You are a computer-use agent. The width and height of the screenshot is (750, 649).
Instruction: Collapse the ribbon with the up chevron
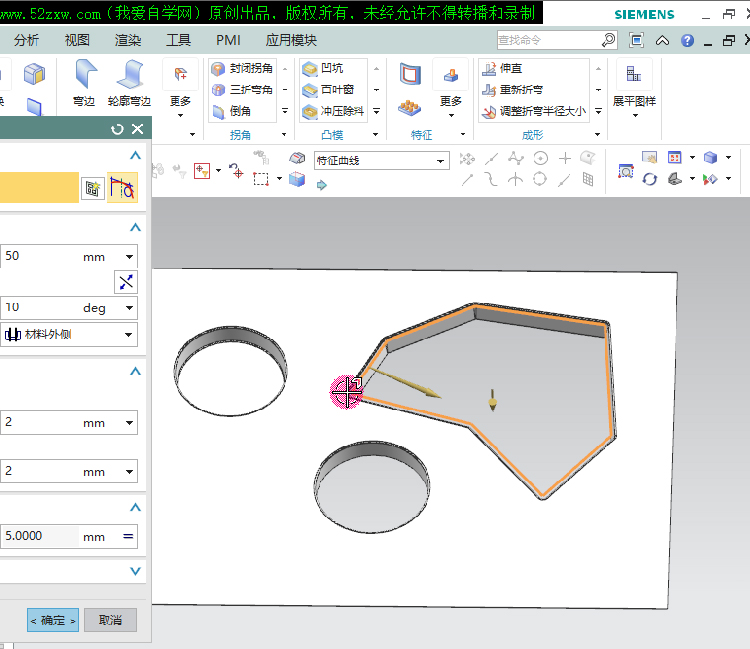coord(662,41)
